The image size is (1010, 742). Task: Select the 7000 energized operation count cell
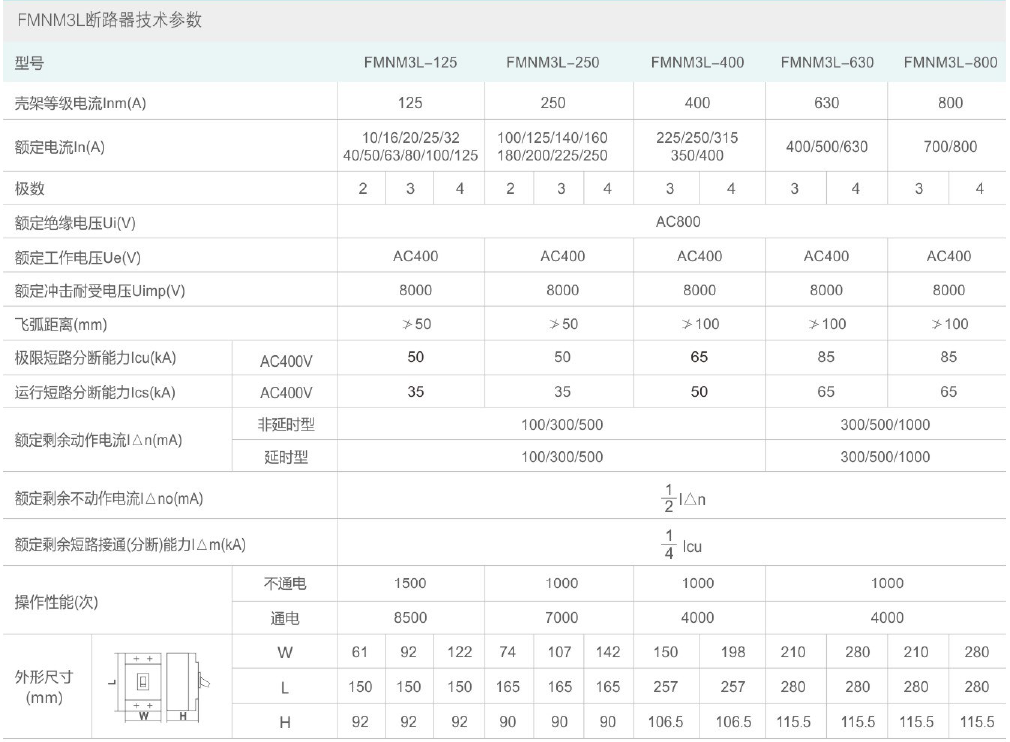562,618
